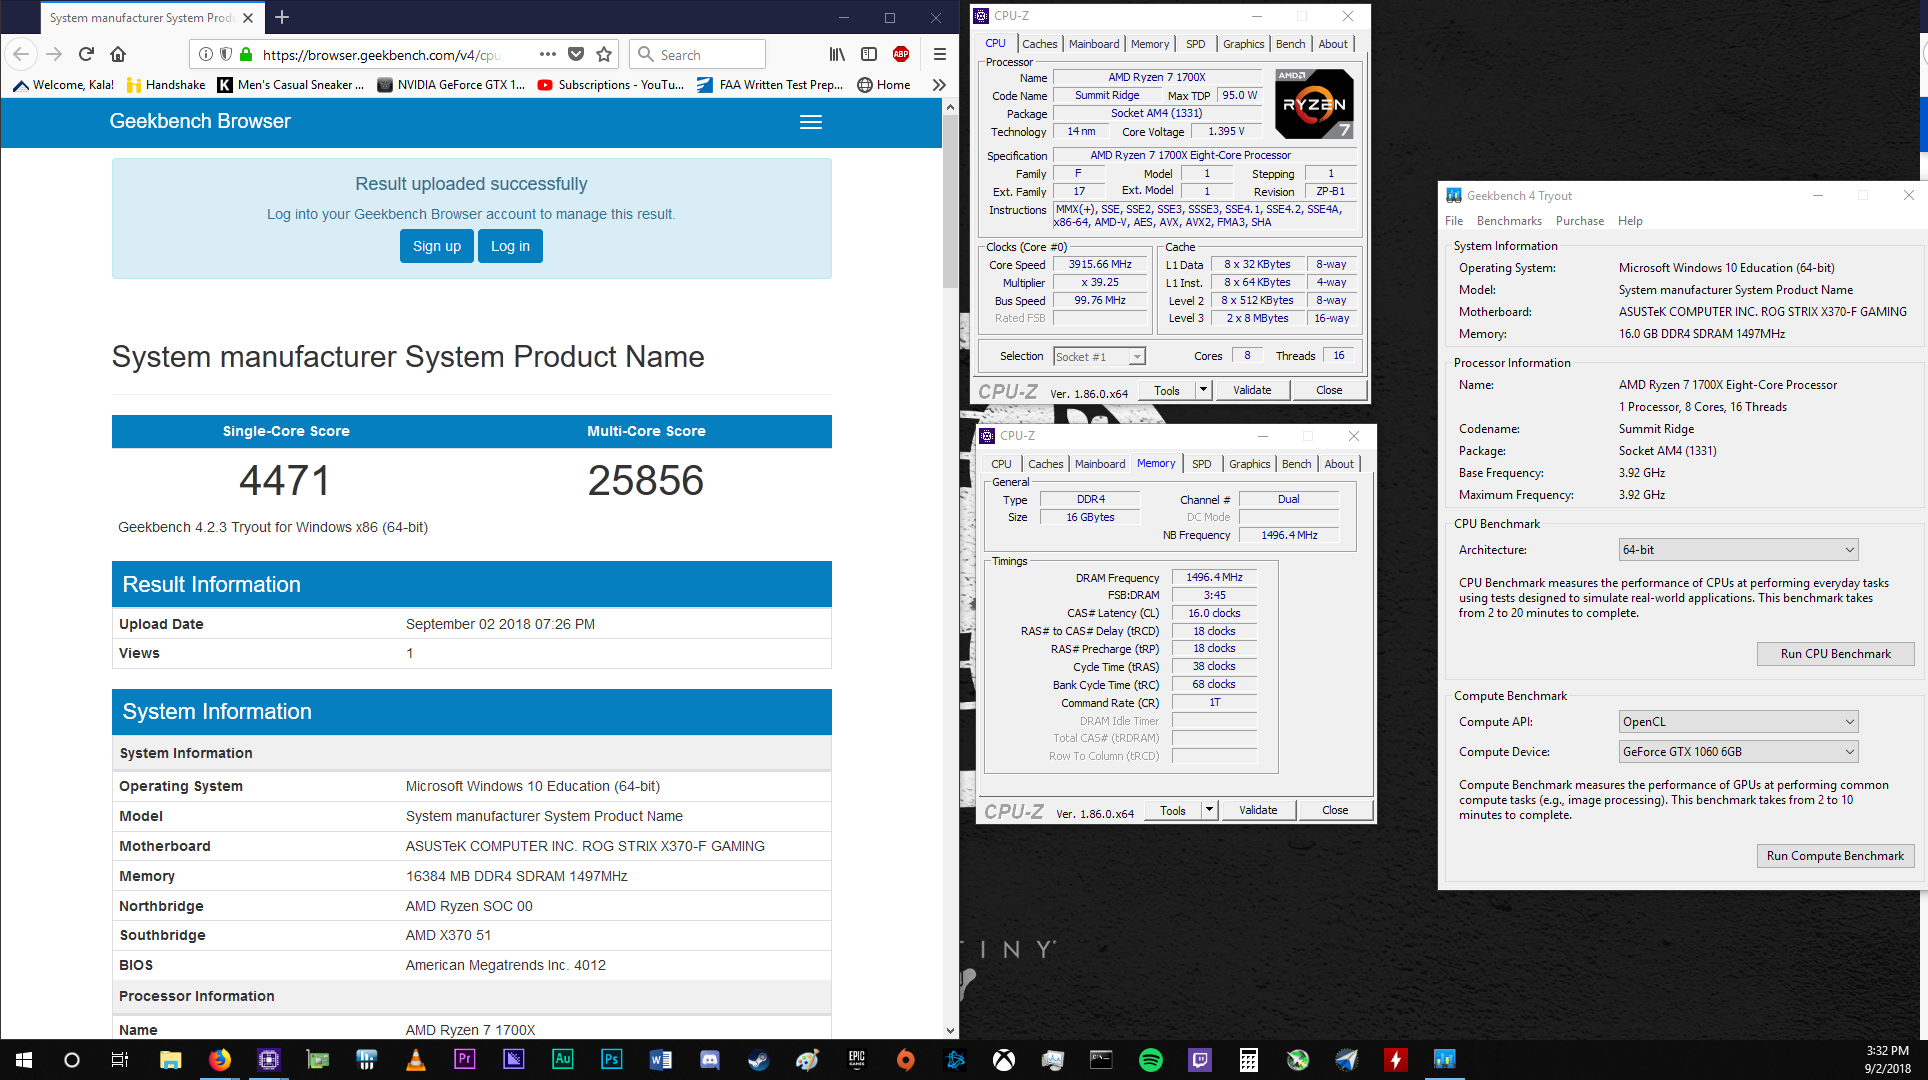Open Twitch from the taskbar
This screenshot has width=1928, height=1080.
click(1199, 1060)
